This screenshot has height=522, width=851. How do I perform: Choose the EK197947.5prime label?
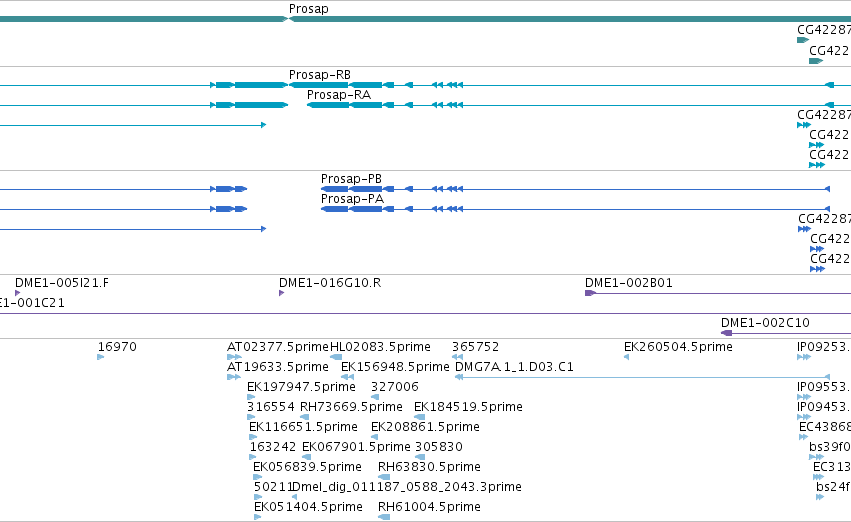tap(301, 387)
